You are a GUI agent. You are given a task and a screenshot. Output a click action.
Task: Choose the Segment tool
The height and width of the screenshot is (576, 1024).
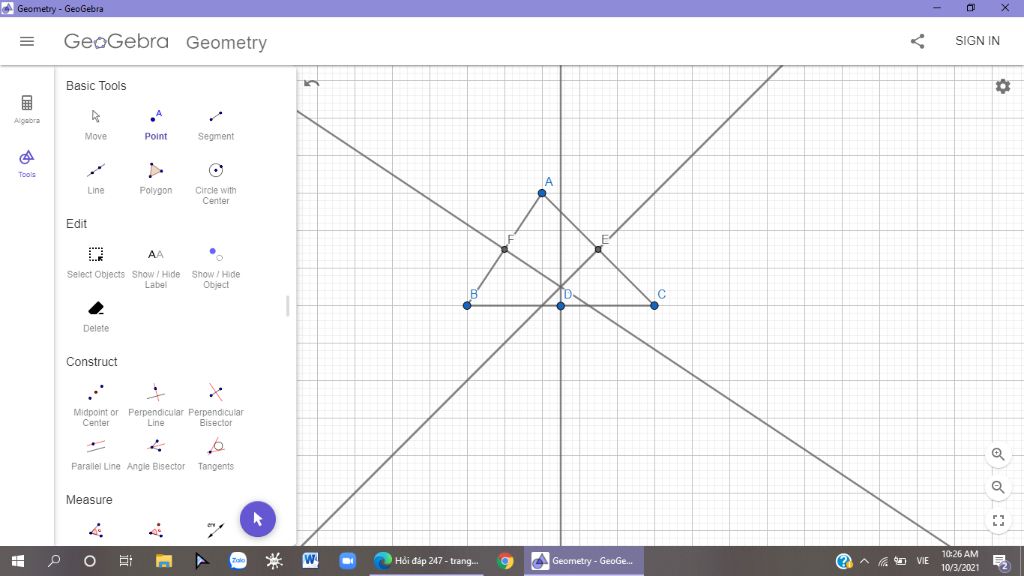(x=216, y=124)
